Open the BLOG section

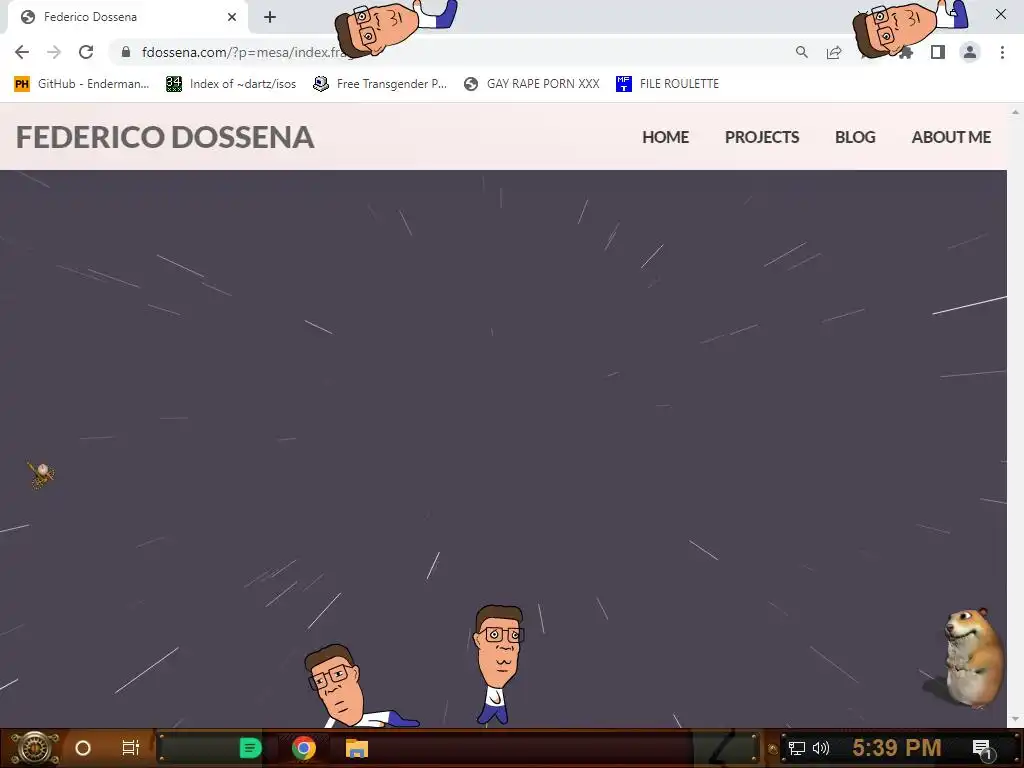coord(855,137)
